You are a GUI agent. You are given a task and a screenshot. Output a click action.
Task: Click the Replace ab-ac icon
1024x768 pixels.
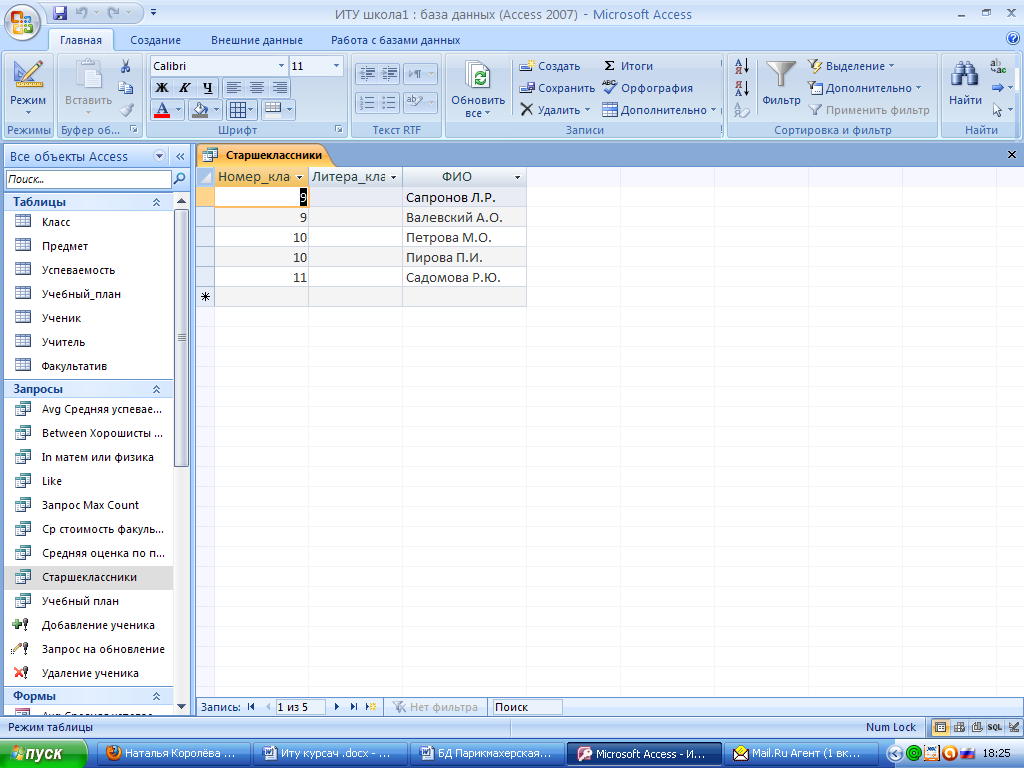point(998,66)
